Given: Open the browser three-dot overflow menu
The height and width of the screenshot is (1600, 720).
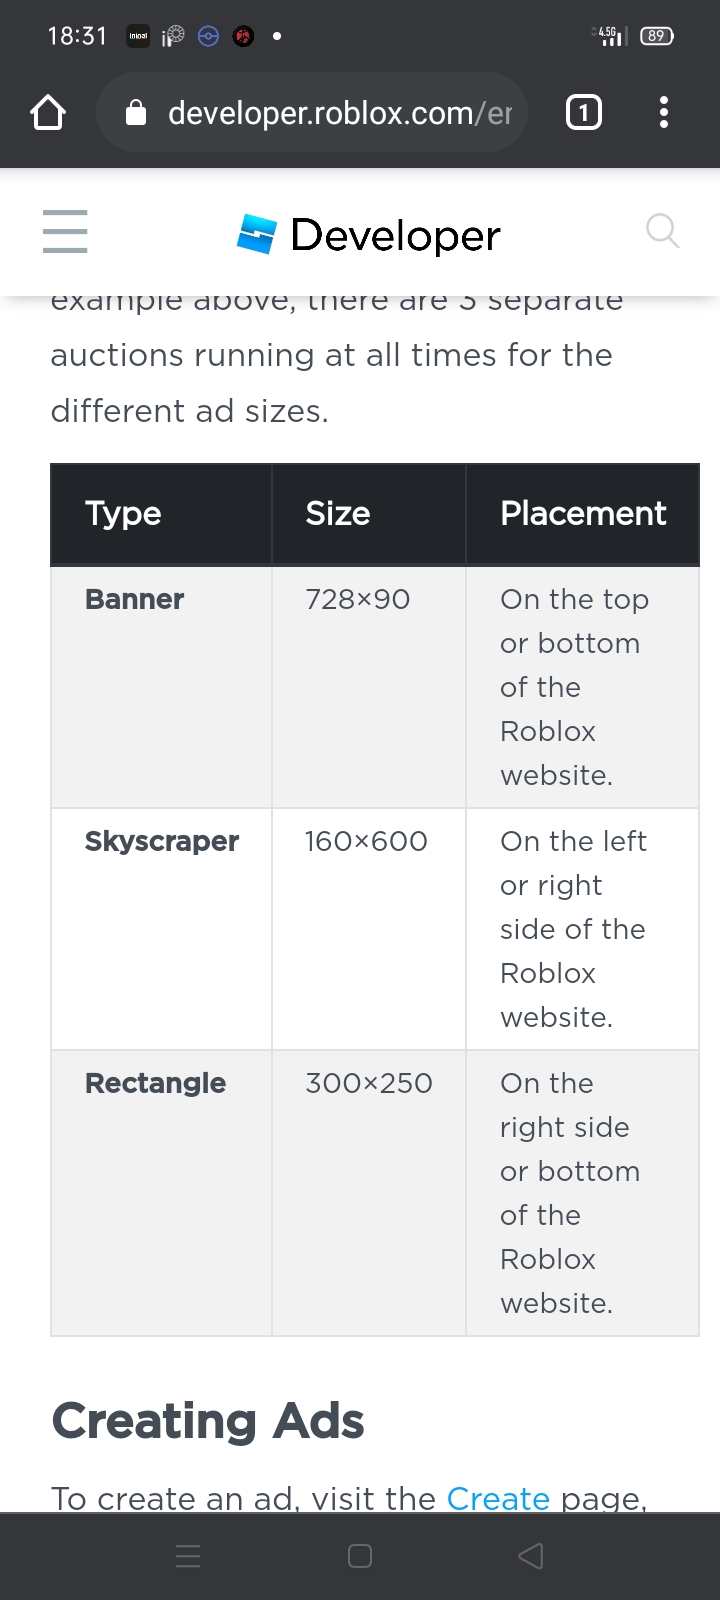Looking at the screenshot, I should (663, 112).
